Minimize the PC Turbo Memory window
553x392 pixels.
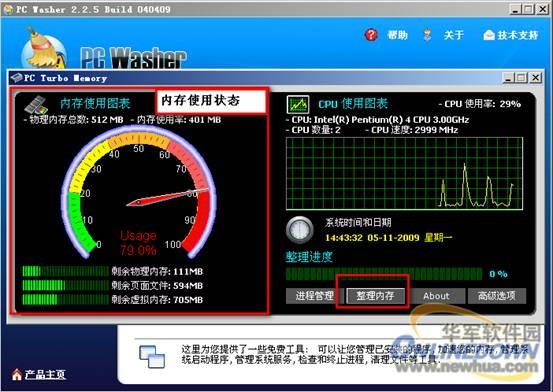(x=508, y=78)
